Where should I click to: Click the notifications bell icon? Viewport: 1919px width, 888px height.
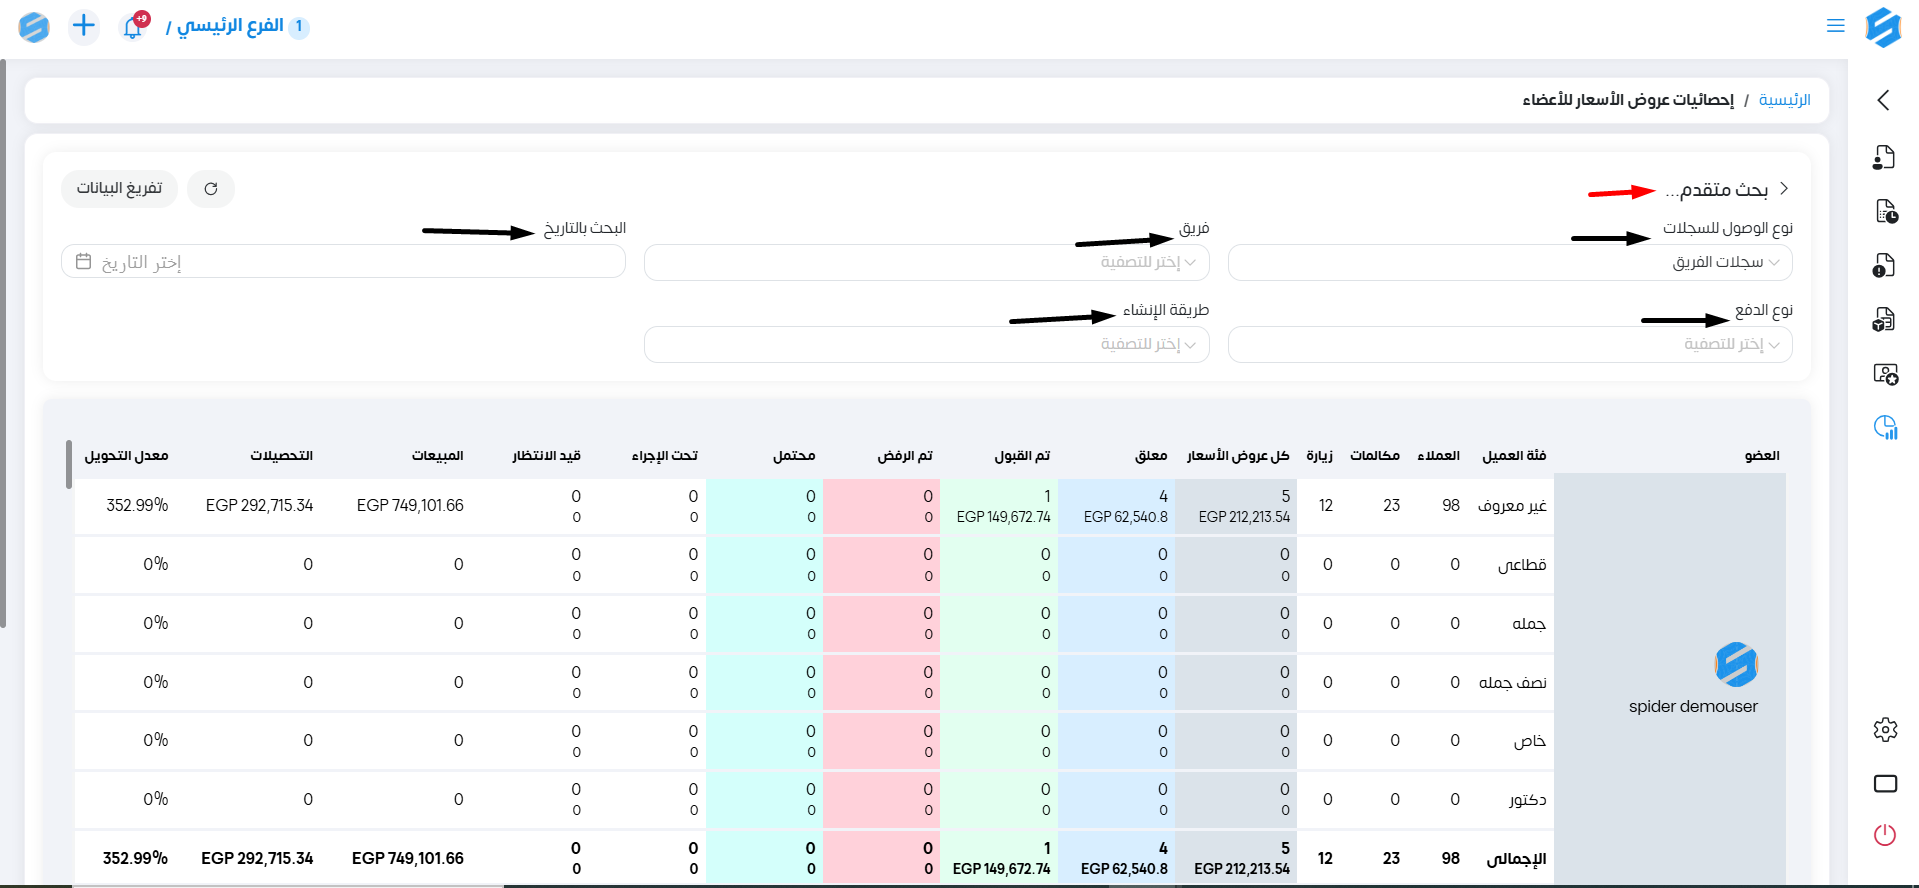pos(133,27)
